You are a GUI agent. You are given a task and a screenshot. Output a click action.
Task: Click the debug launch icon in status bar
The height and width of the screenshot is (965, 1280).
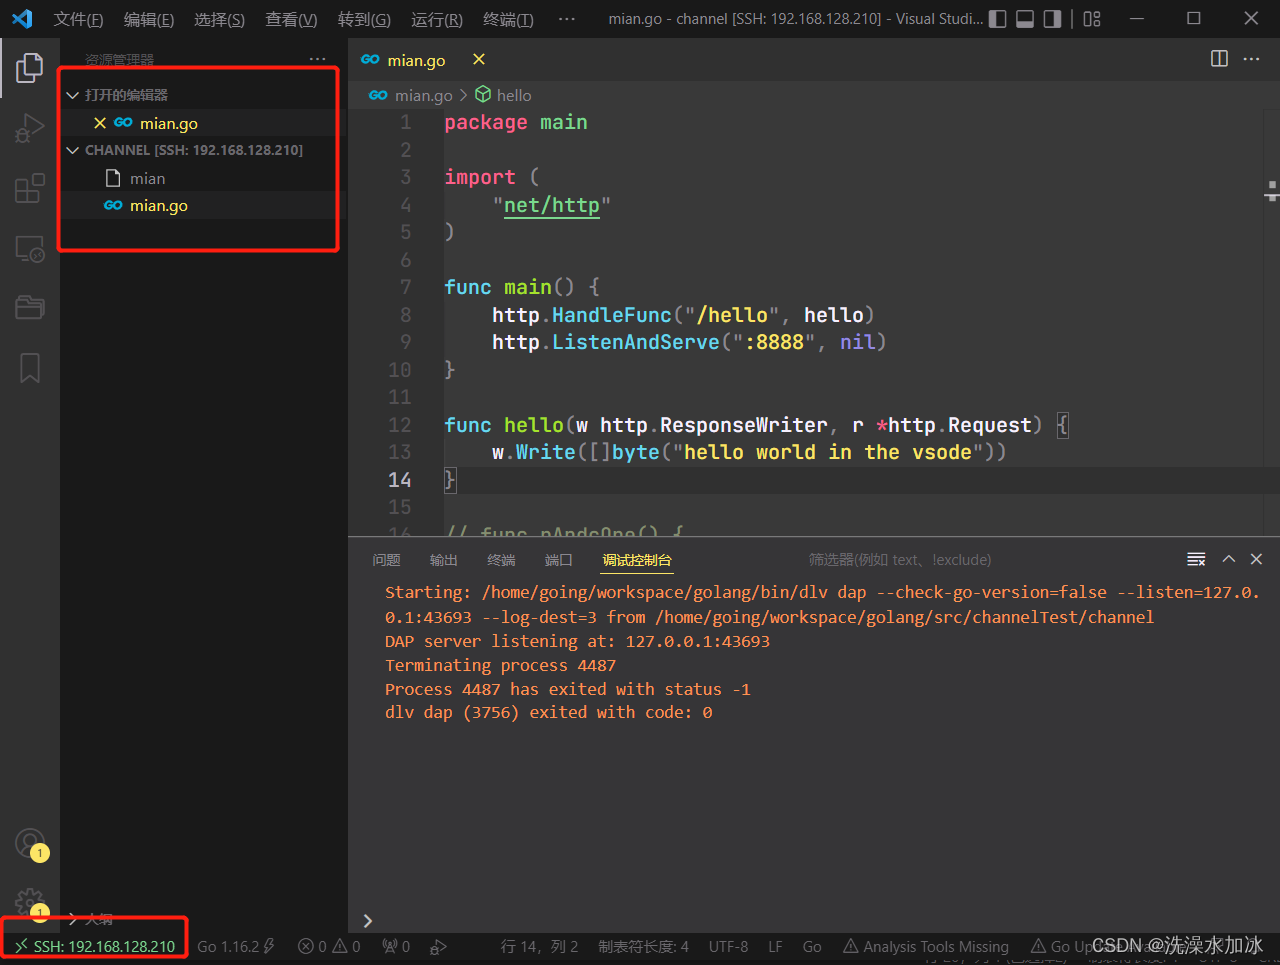[x=439, y=946]
